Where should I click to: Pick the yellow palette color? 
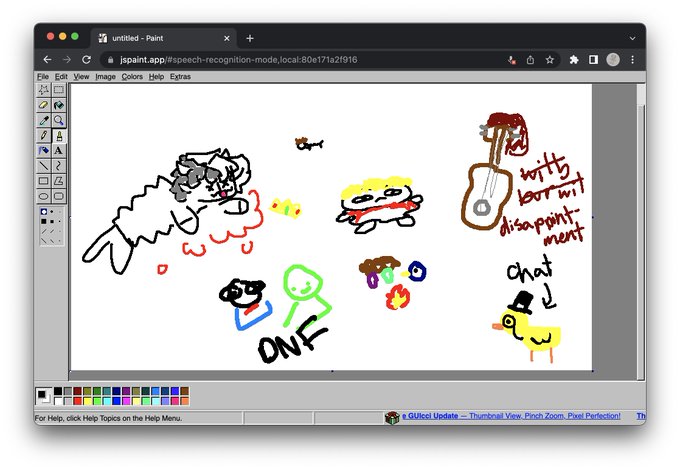[87, 401]
